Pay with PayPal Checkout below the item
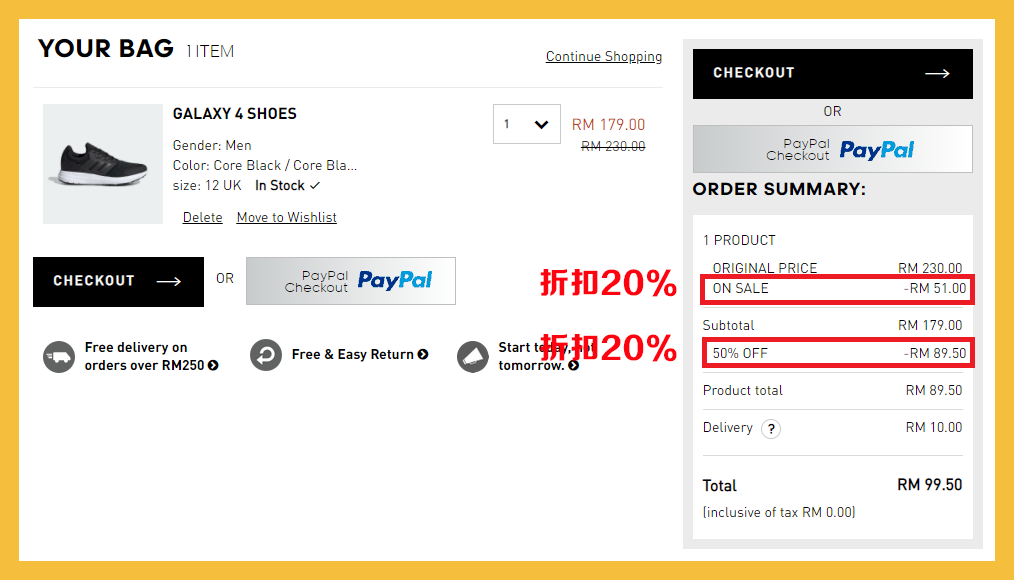 (x=350, y=281)
